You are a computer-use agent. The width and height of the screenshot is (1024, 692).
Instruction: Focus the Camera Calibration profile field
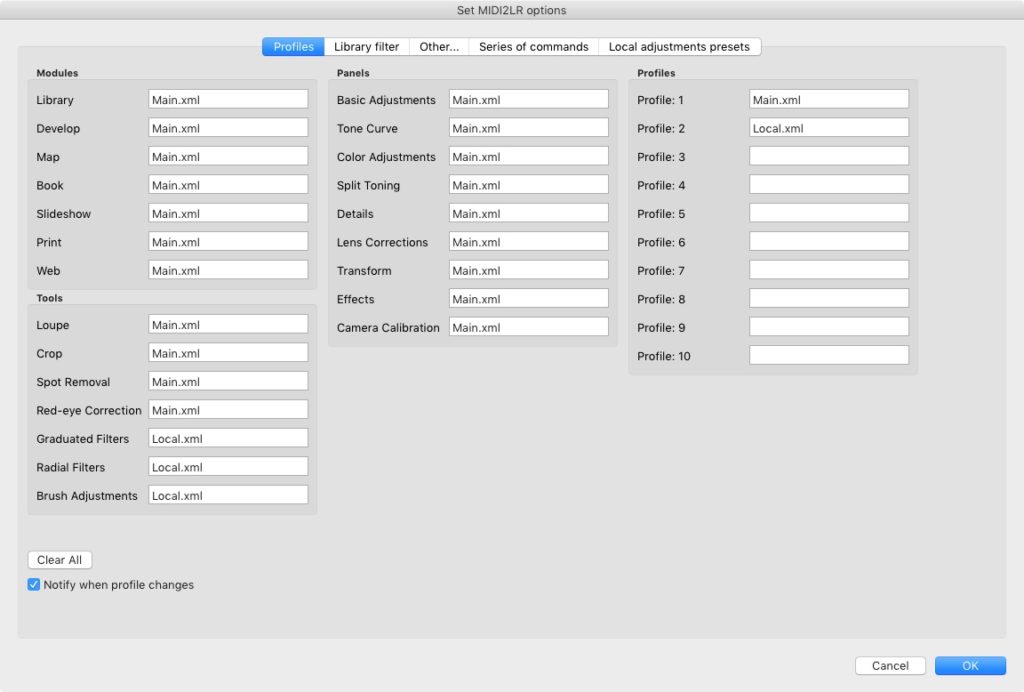pos(528,327)
